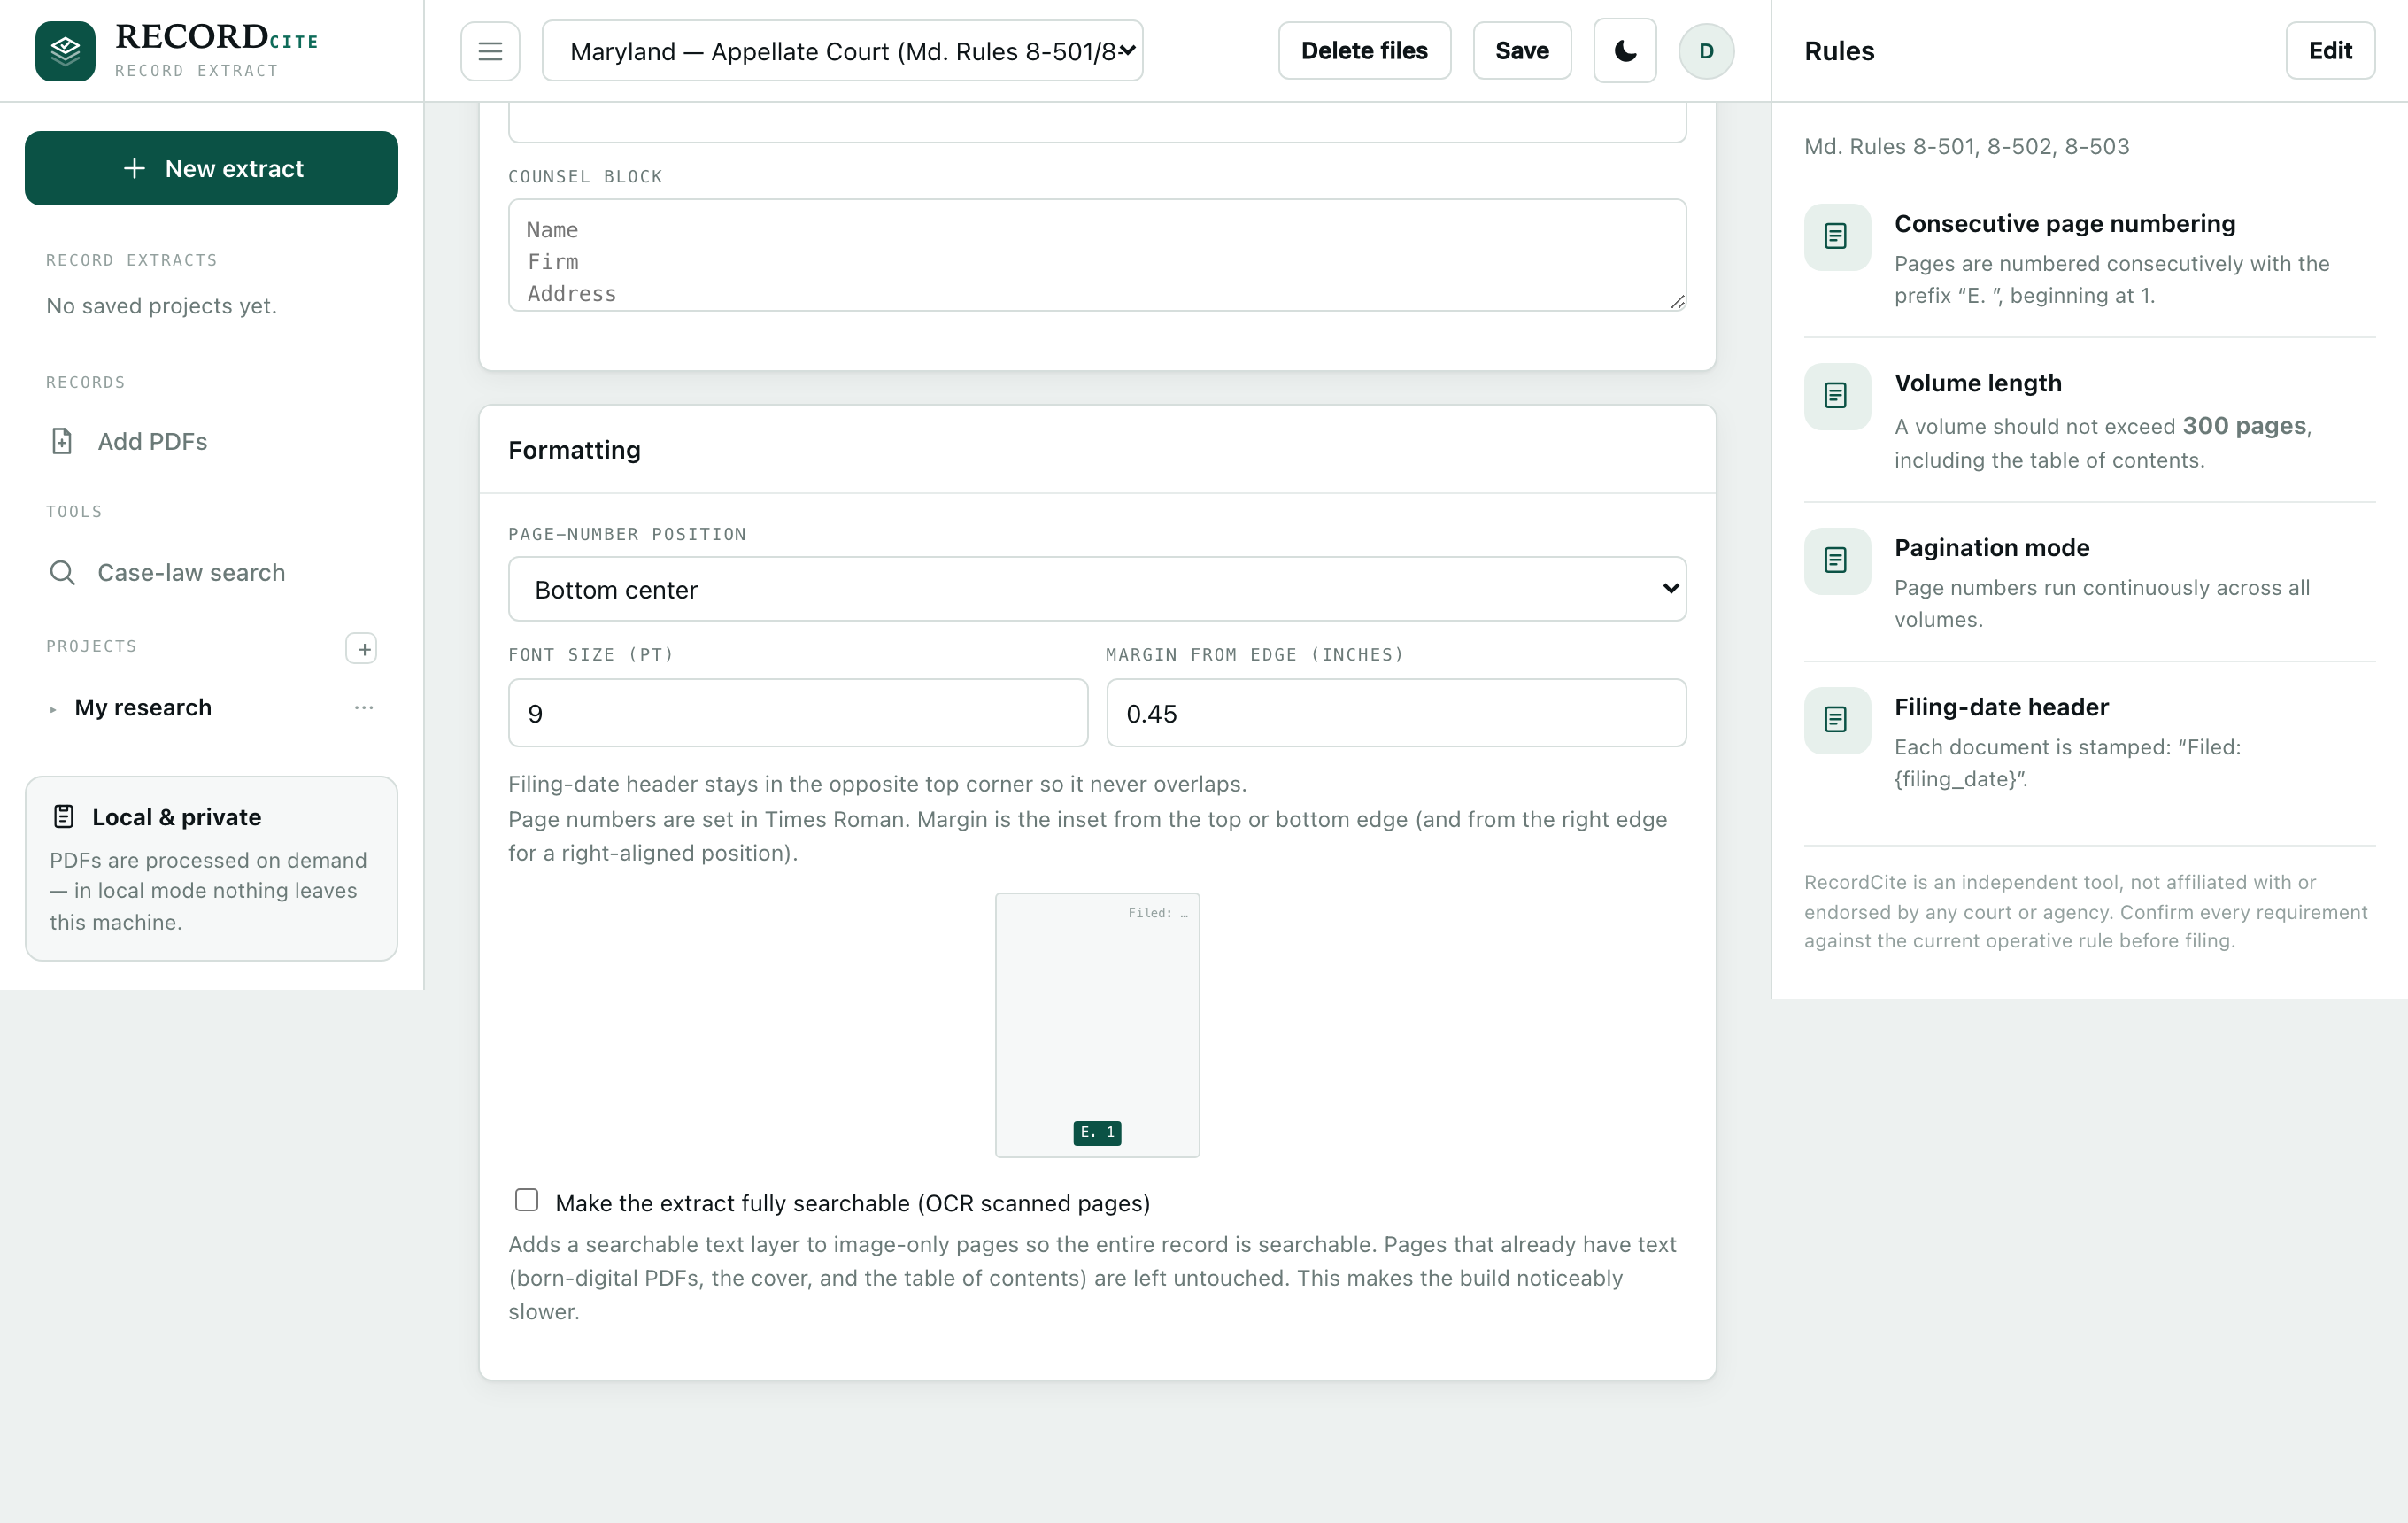Click the Font size field
This screenshot has width=2408, height=1523.
pos(798,713)
